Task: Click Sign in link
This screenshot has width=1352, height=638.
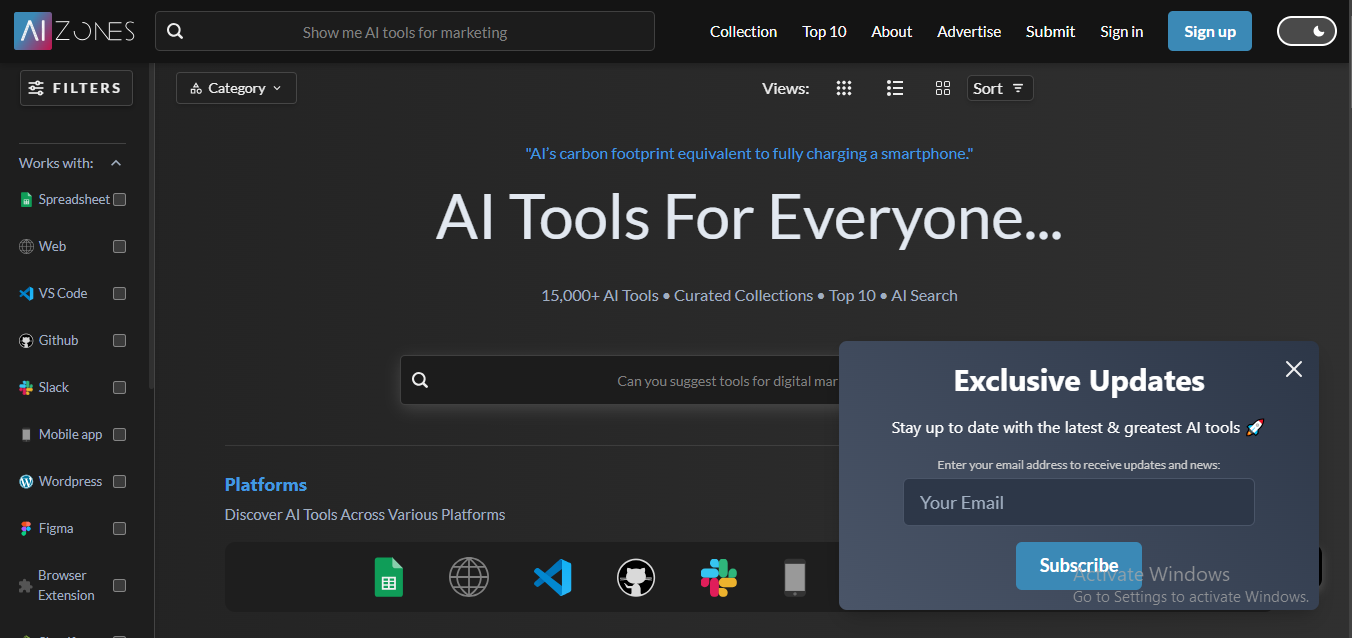Action: 1121,31
